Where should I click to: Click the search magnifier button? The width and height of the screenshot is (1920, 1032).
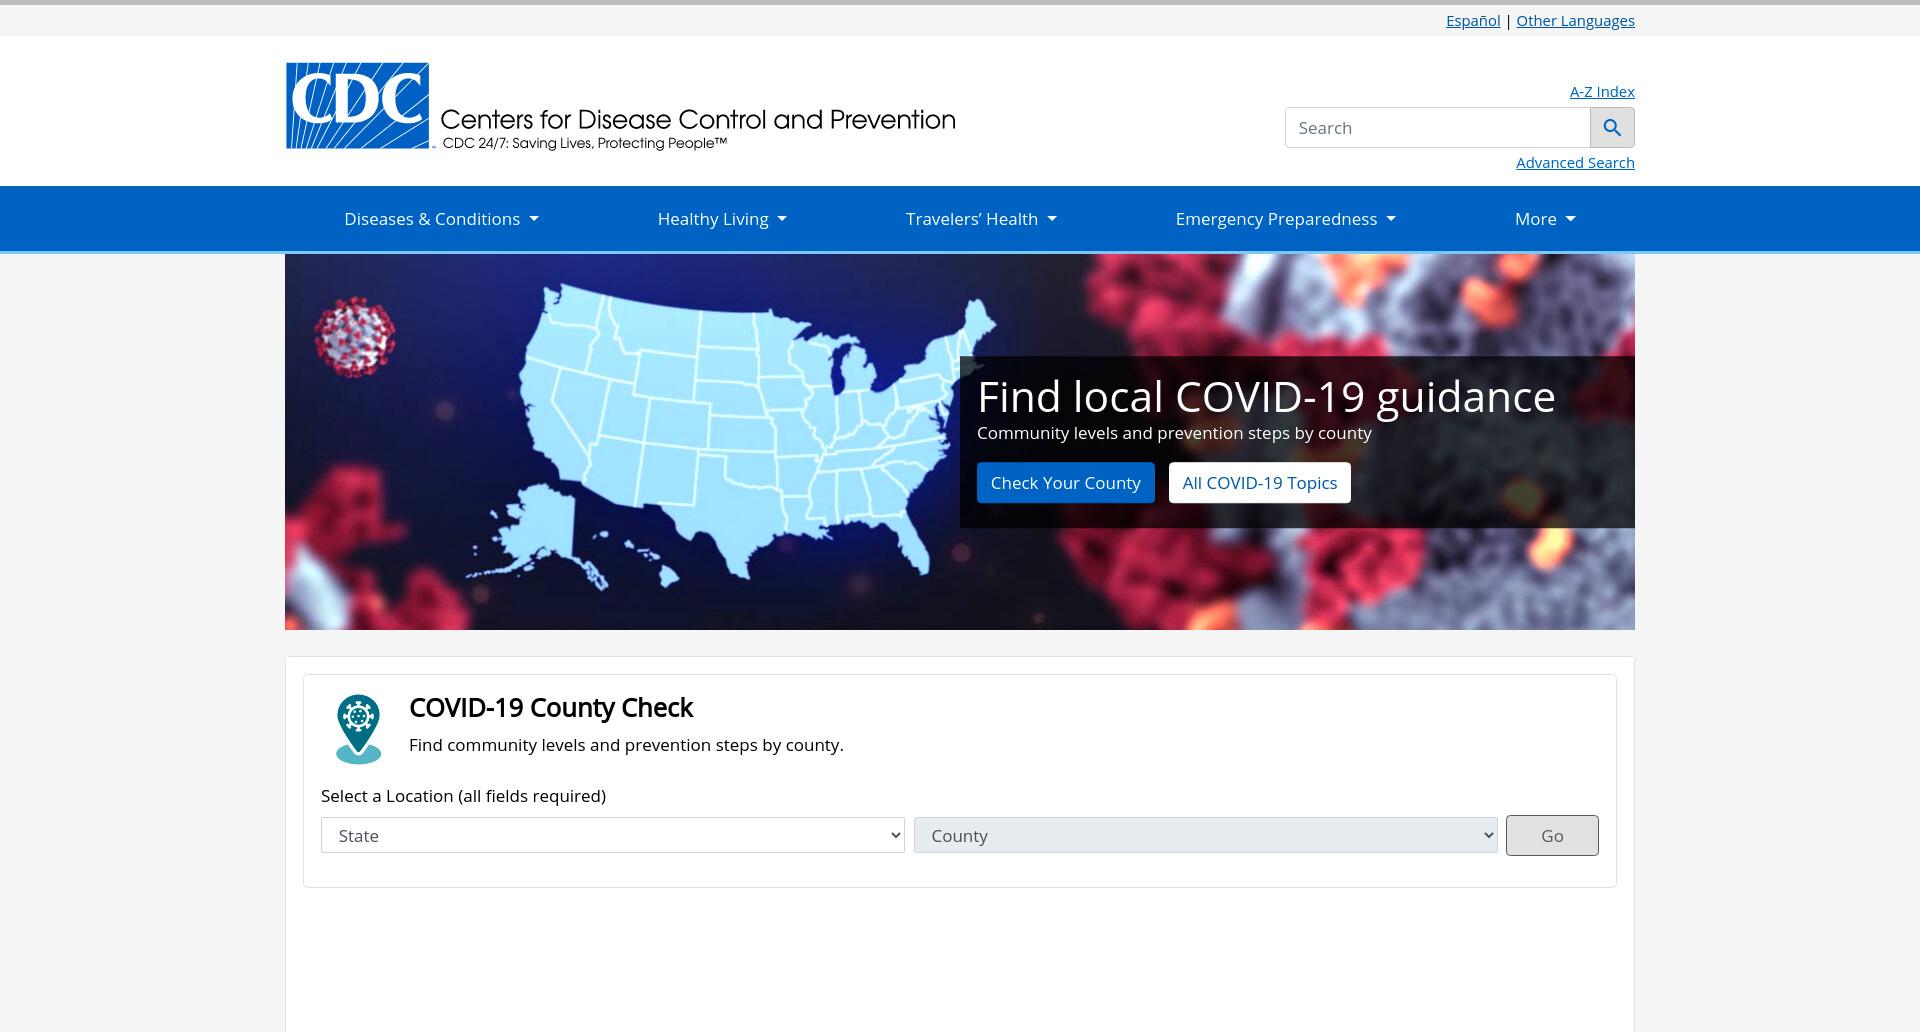coord(1612,128)
